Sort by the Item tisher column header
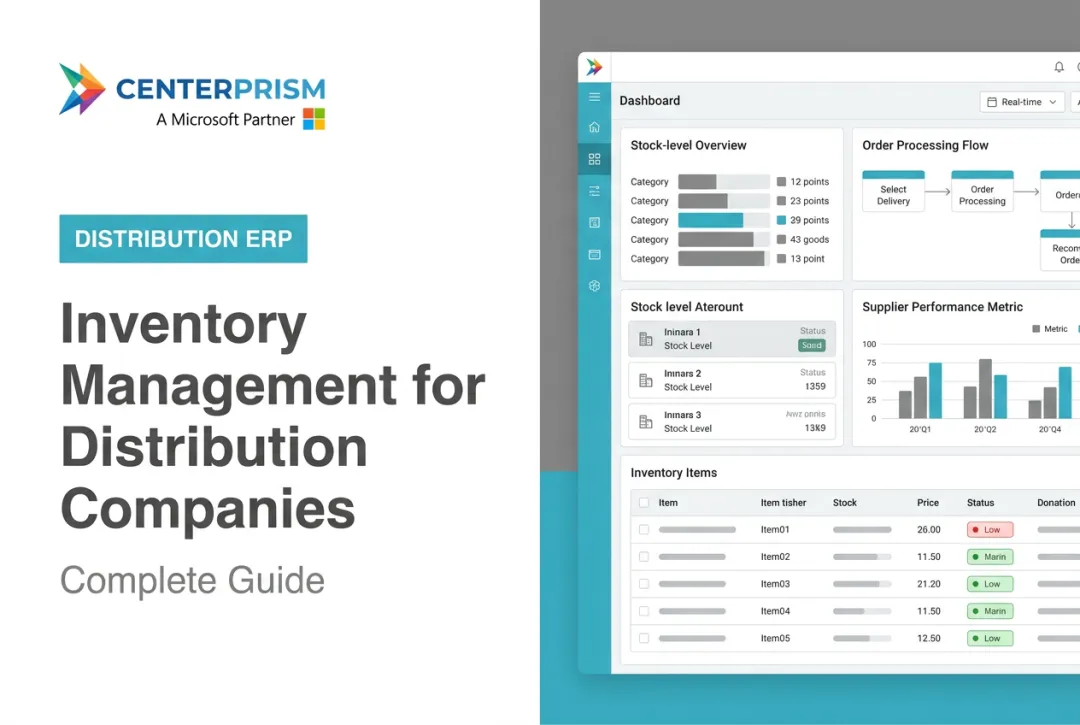Image resolution: width=1080 pixels, height=725 pixels. 783,503
